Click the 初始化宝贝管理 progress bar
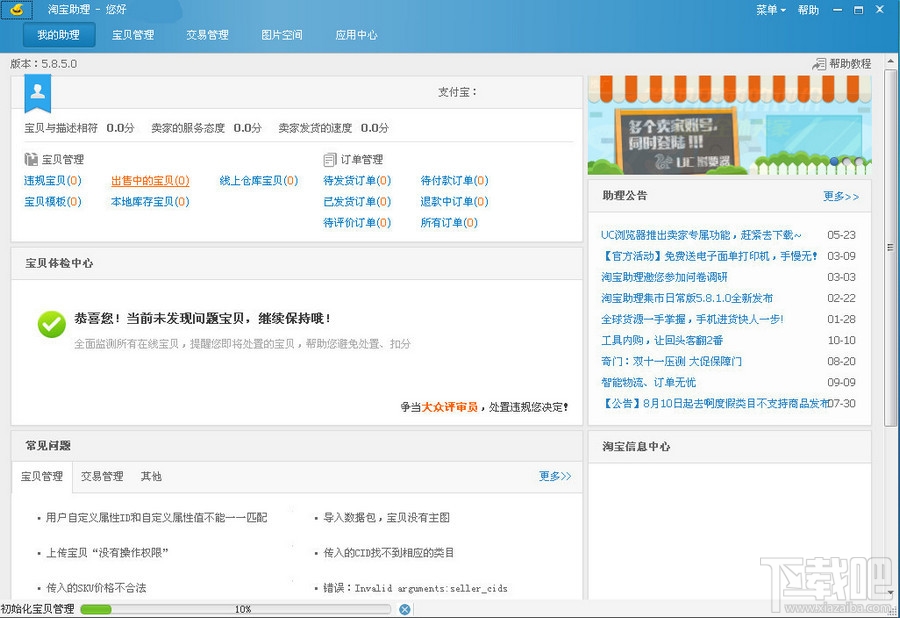The width and height of the screenshot is (900, 618). click(x=235, y=609)
